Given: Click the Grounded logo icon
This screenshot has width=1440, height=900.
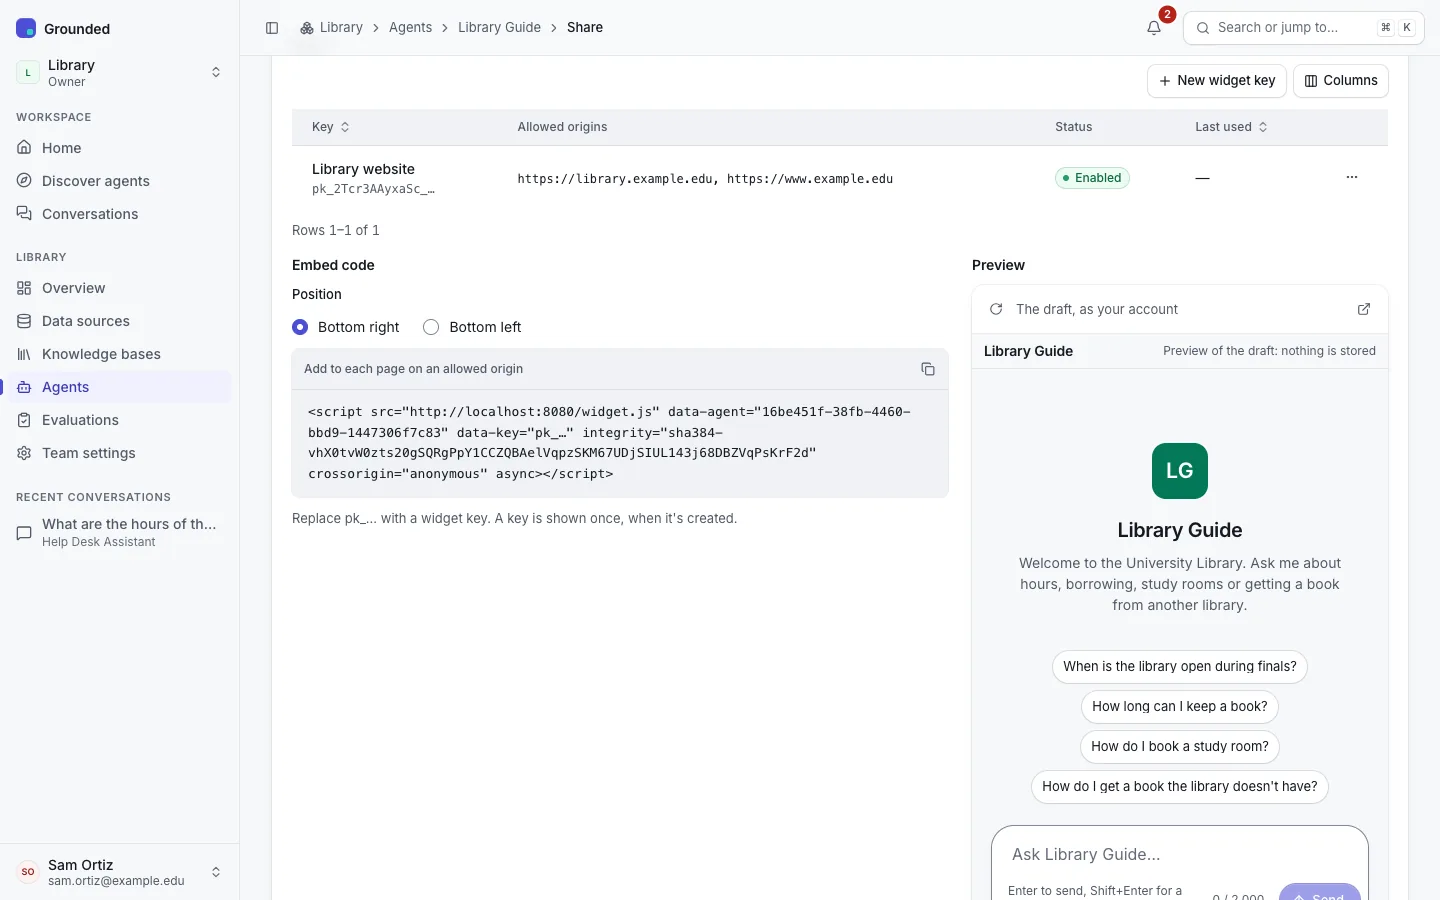Looking at the screenshot, I should pyautogui.click(x=26, y=28).
